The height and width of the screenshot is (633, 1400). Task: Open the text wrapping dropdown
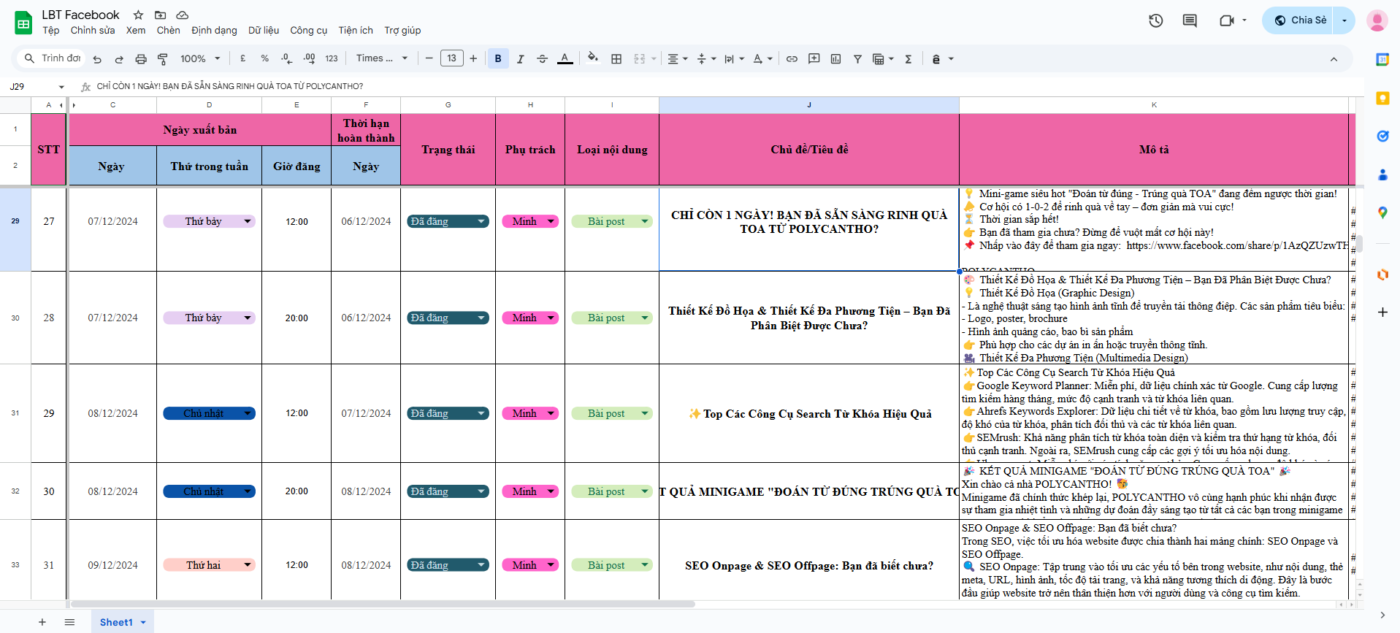point(733,59)
